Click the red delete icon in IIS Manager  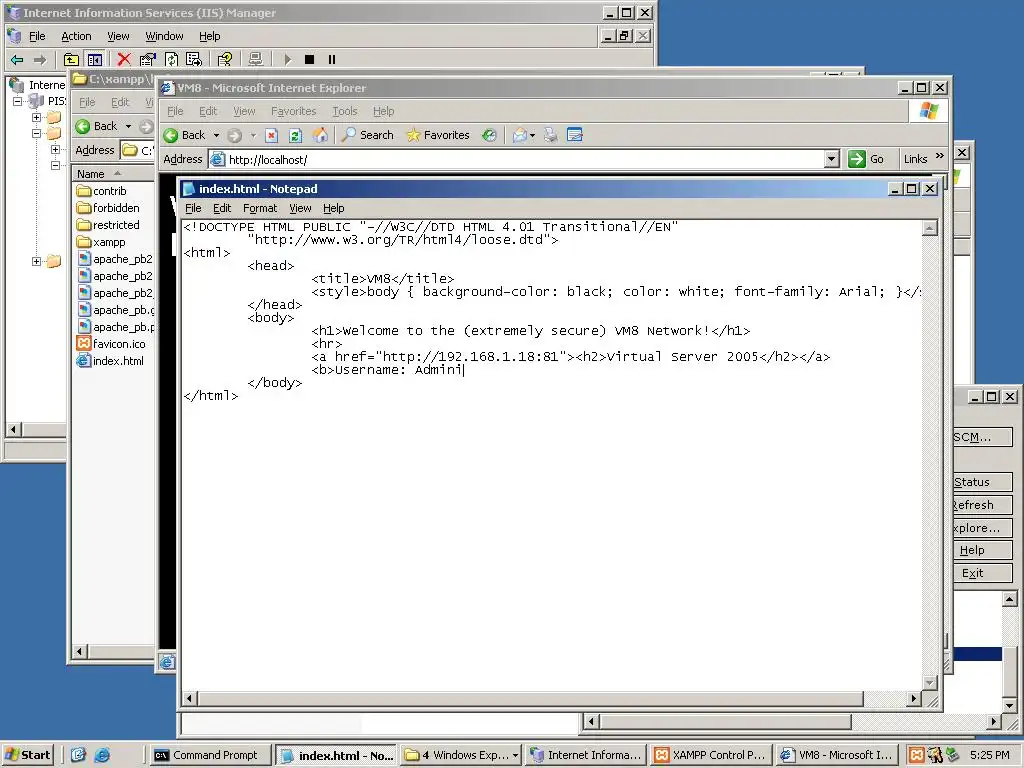pos(123,59)
